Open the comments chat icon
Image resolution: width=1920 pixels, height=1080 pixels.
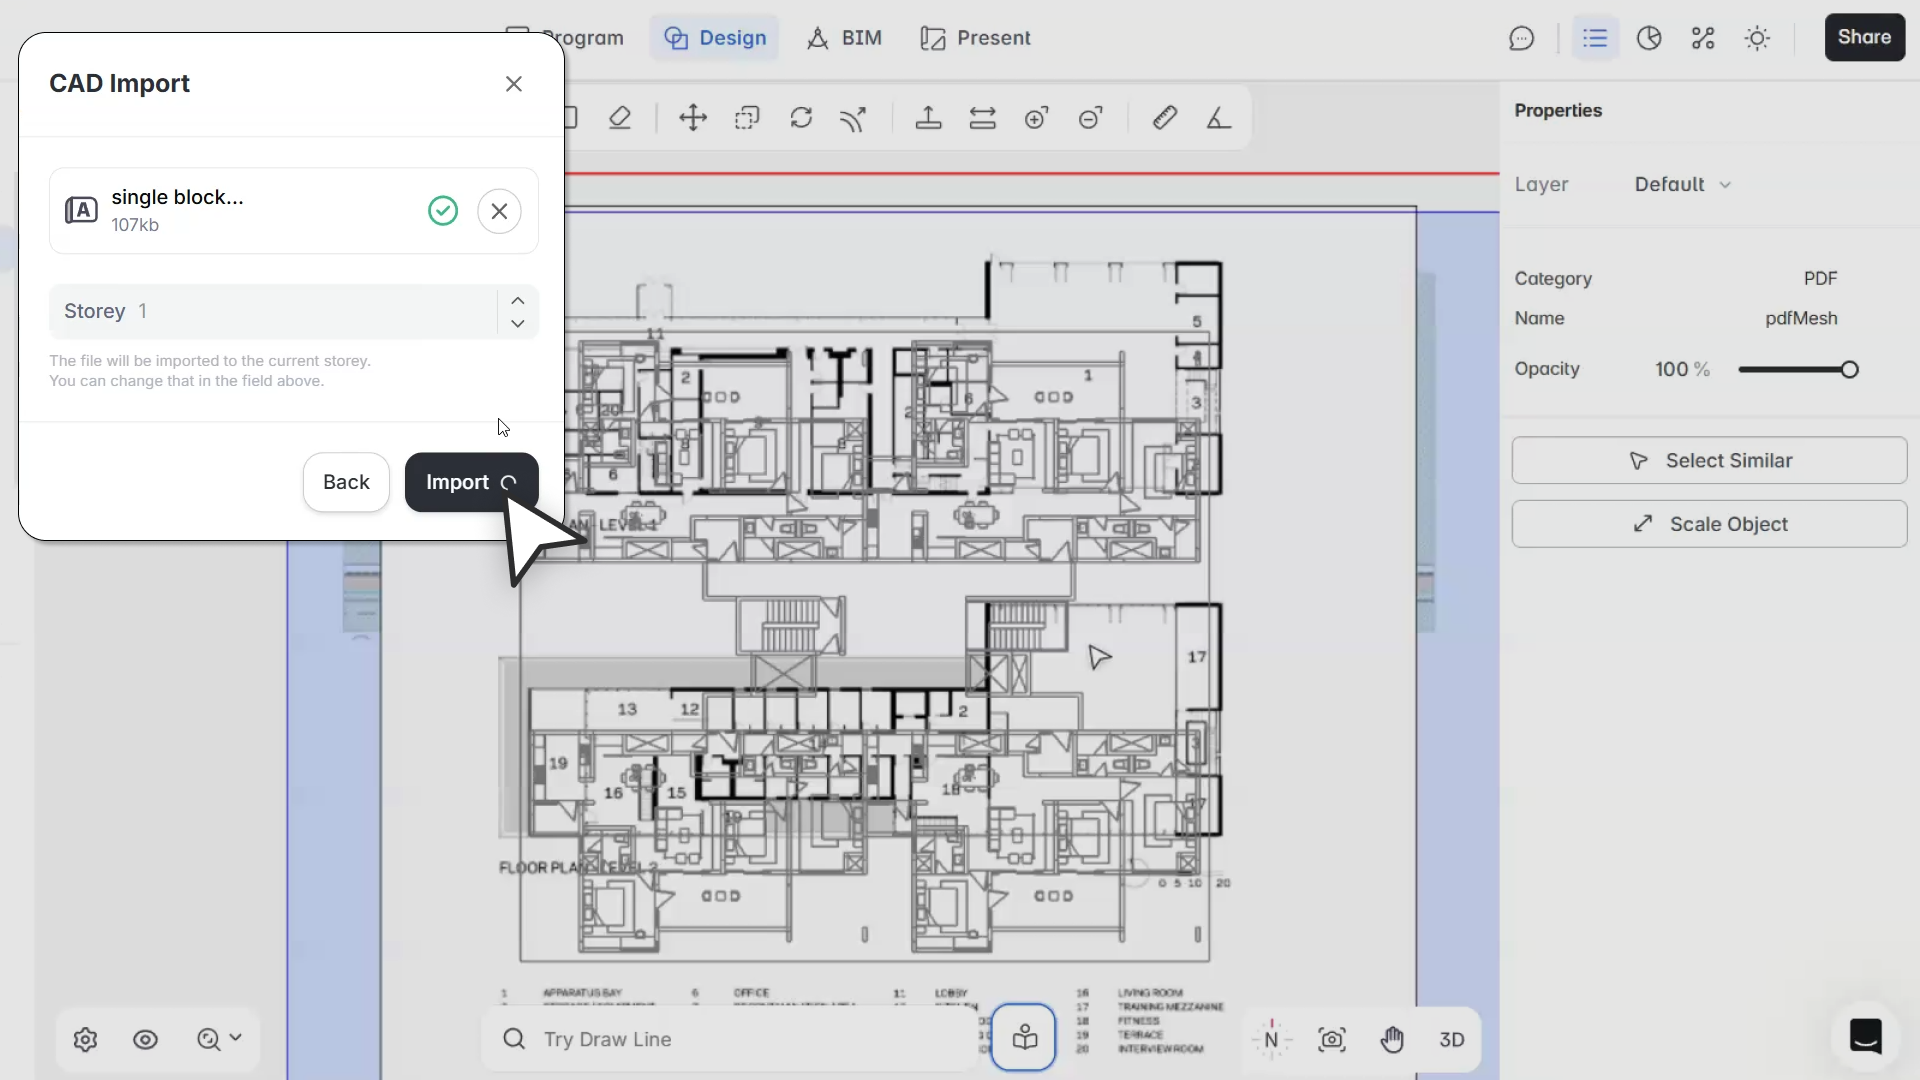1521,38
